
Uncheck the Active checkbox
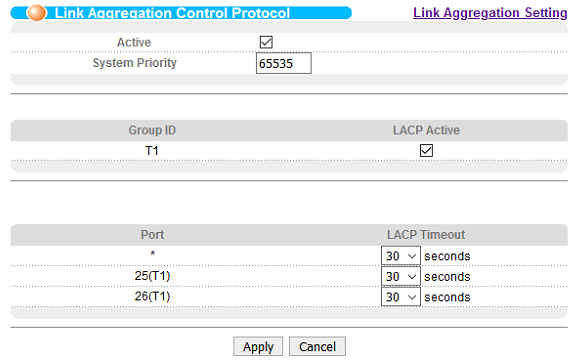(x=266, y=42)
